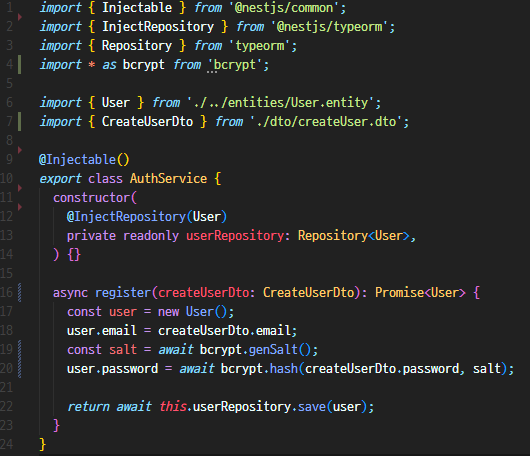Click the 'constructor' keyword

pyautogui.click(x=91, y=197)
